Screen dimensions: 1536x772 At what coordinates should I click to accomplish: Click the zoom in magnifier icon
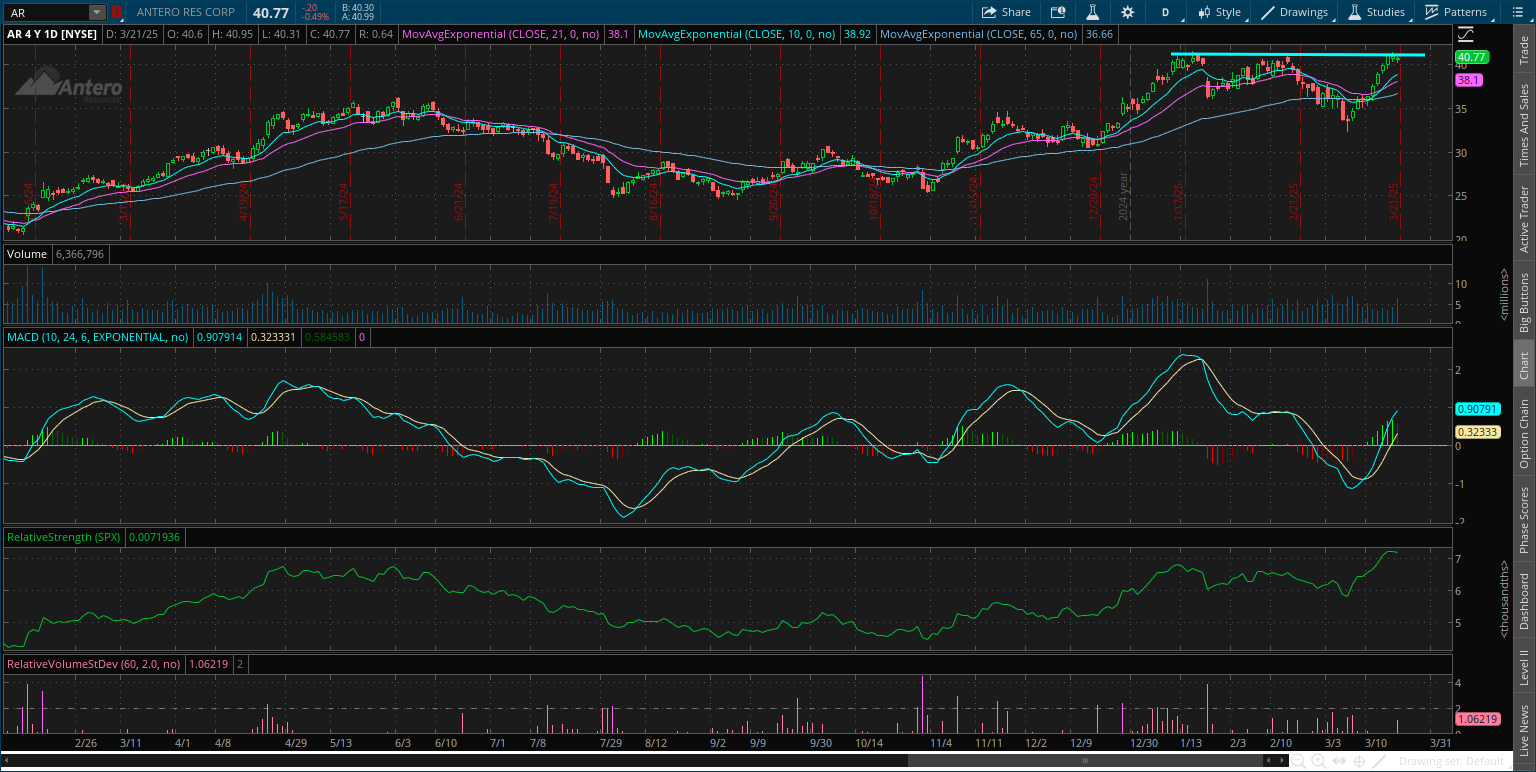pos(1320,761)
